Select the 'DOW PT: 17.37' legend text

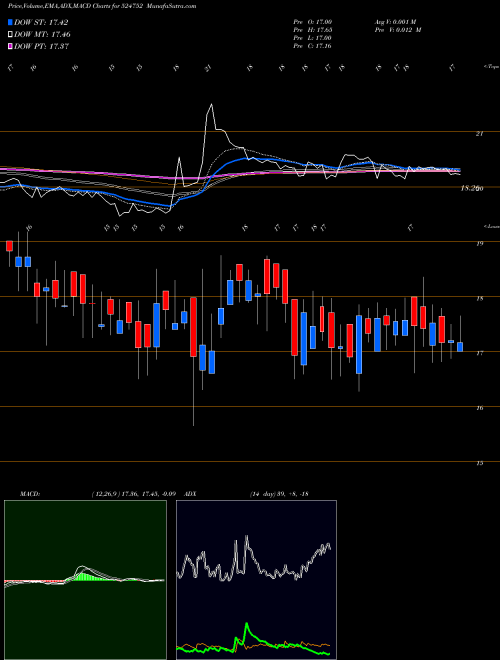click(x=41, y=46)
